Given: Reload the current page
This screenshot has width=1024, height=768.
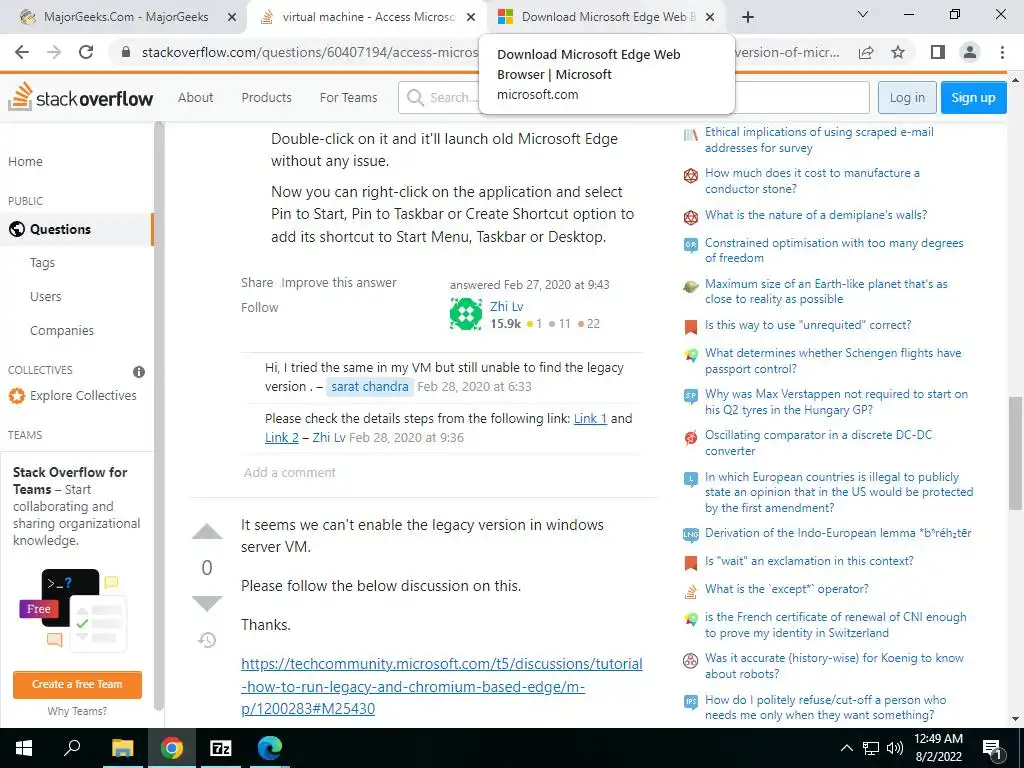Looking at the screenshot, I should [86, 52].
